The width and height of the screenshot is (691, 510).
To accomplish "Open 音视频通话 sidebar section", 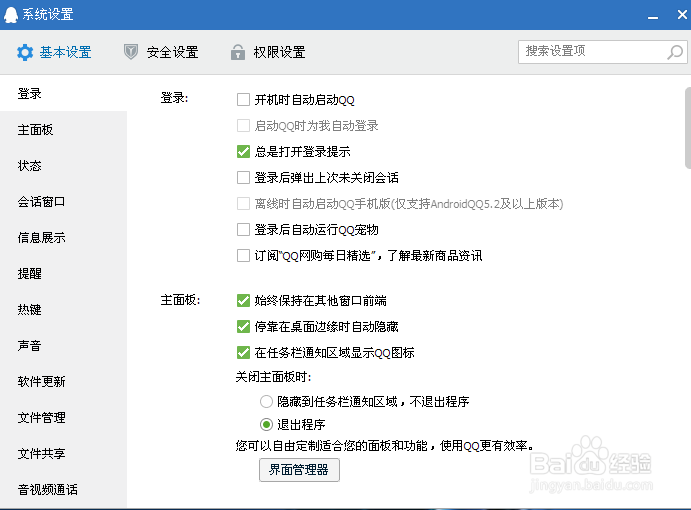I will 63,490.
